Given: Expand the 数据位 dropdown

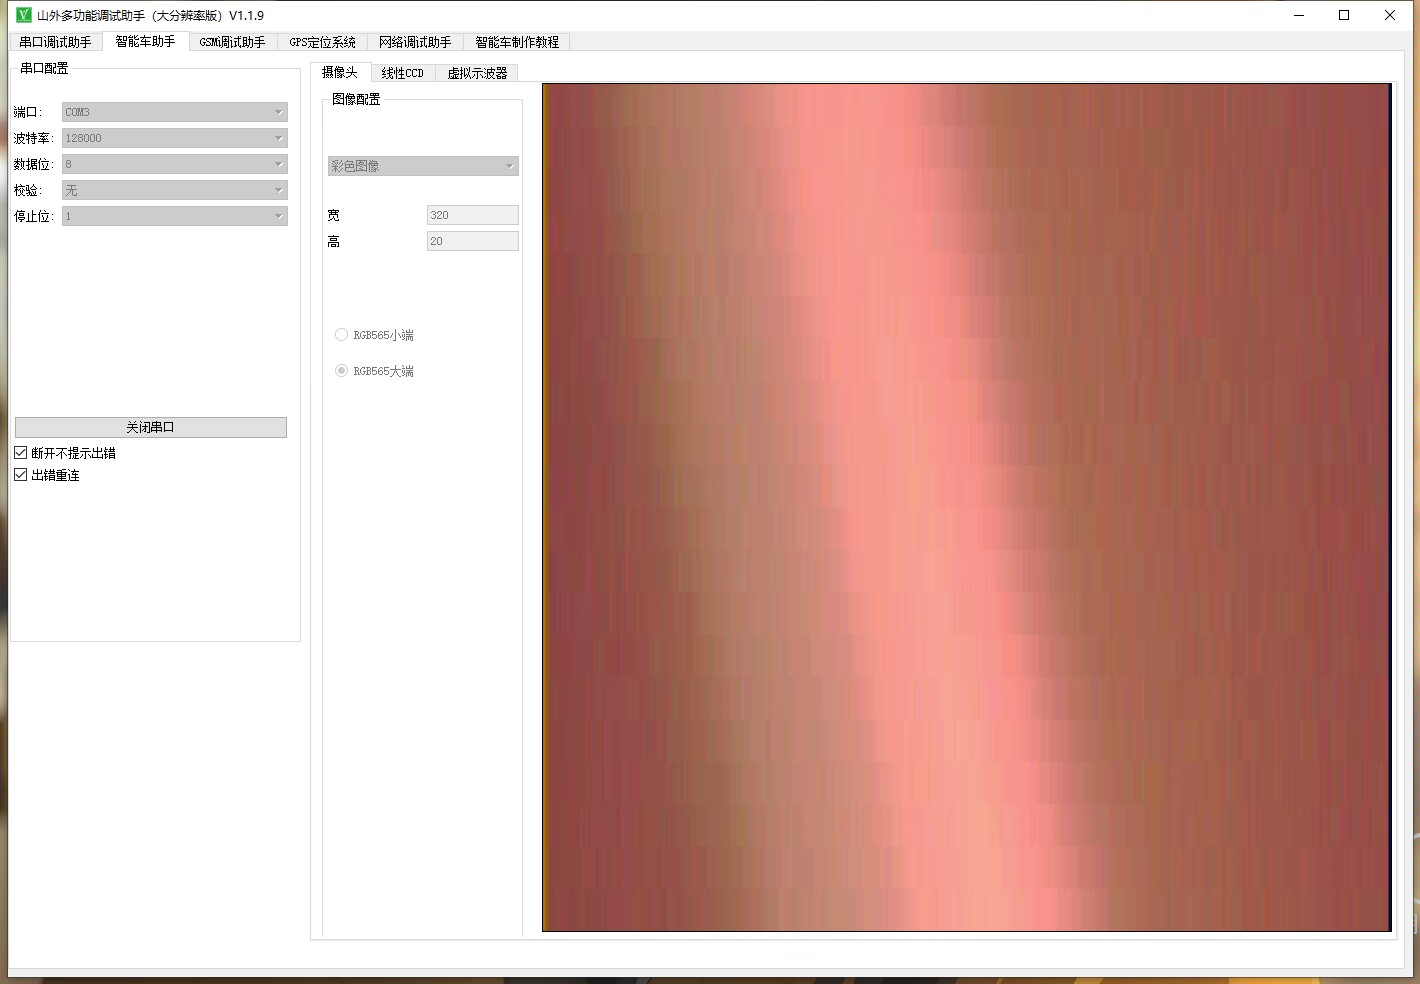Looking at the screenshot, I should tap(175, 164).
